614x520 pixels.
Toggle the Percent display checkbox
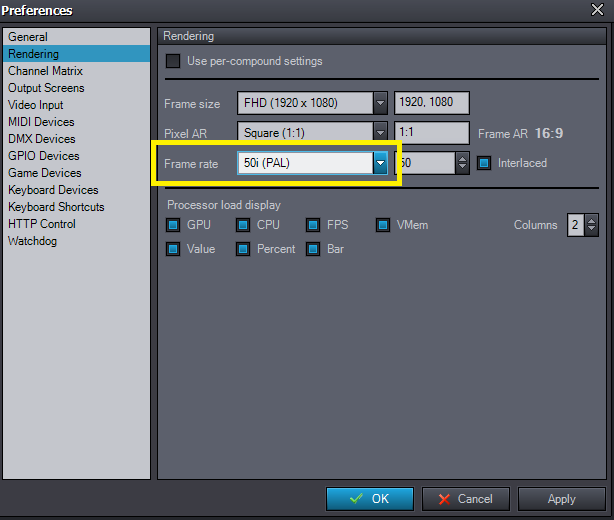pyautogui.click(x=243, y=249)
